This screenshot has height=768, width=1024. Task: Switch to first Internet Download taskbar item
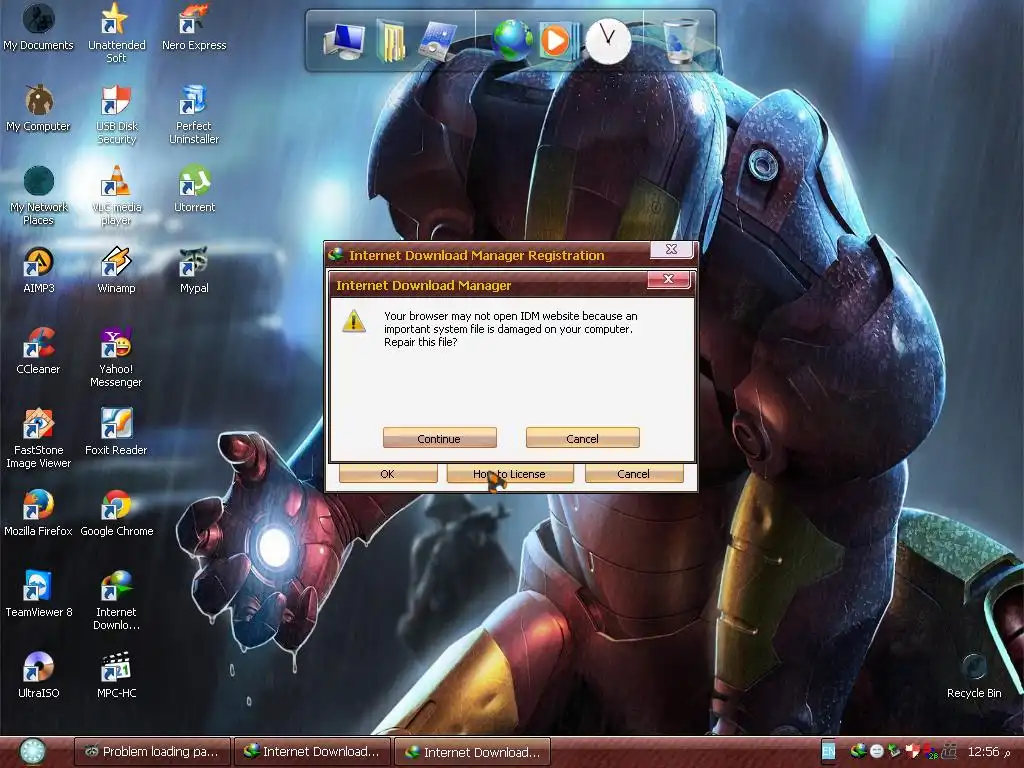tap(312, 752)
